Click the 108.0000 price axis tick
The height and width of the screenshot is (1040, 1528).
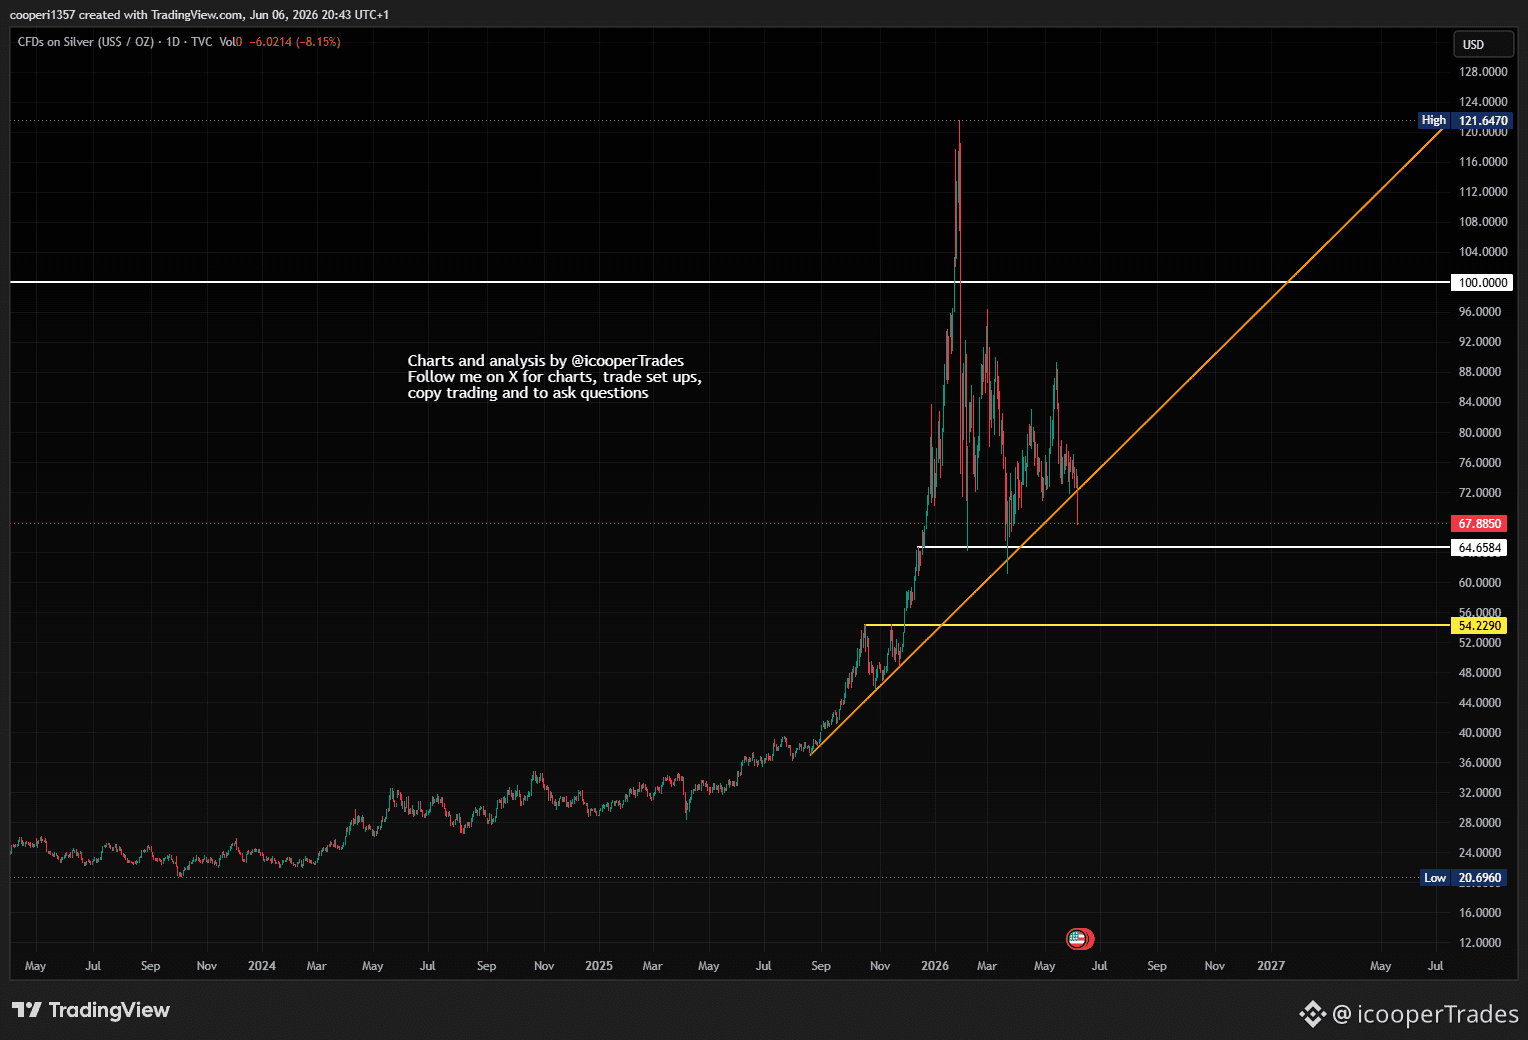[x=1483, y=222]
